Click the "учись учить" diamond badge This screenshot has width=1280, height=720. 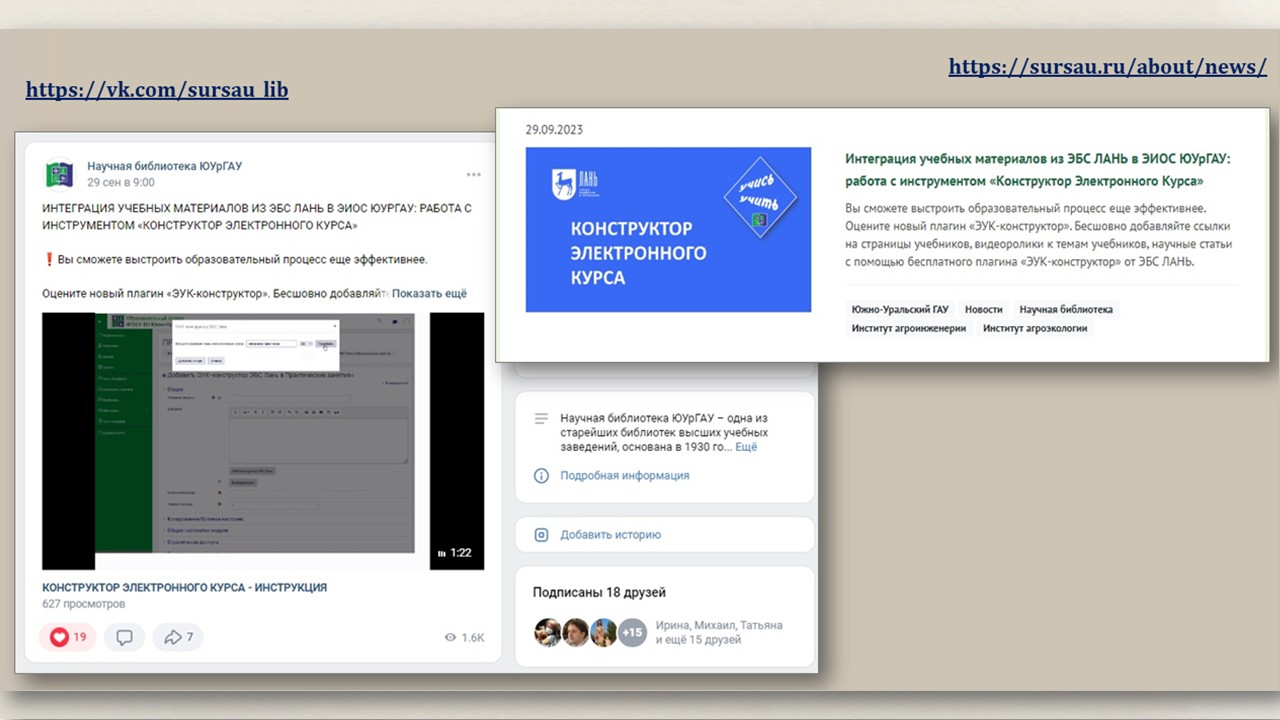(x=761, y=198)
